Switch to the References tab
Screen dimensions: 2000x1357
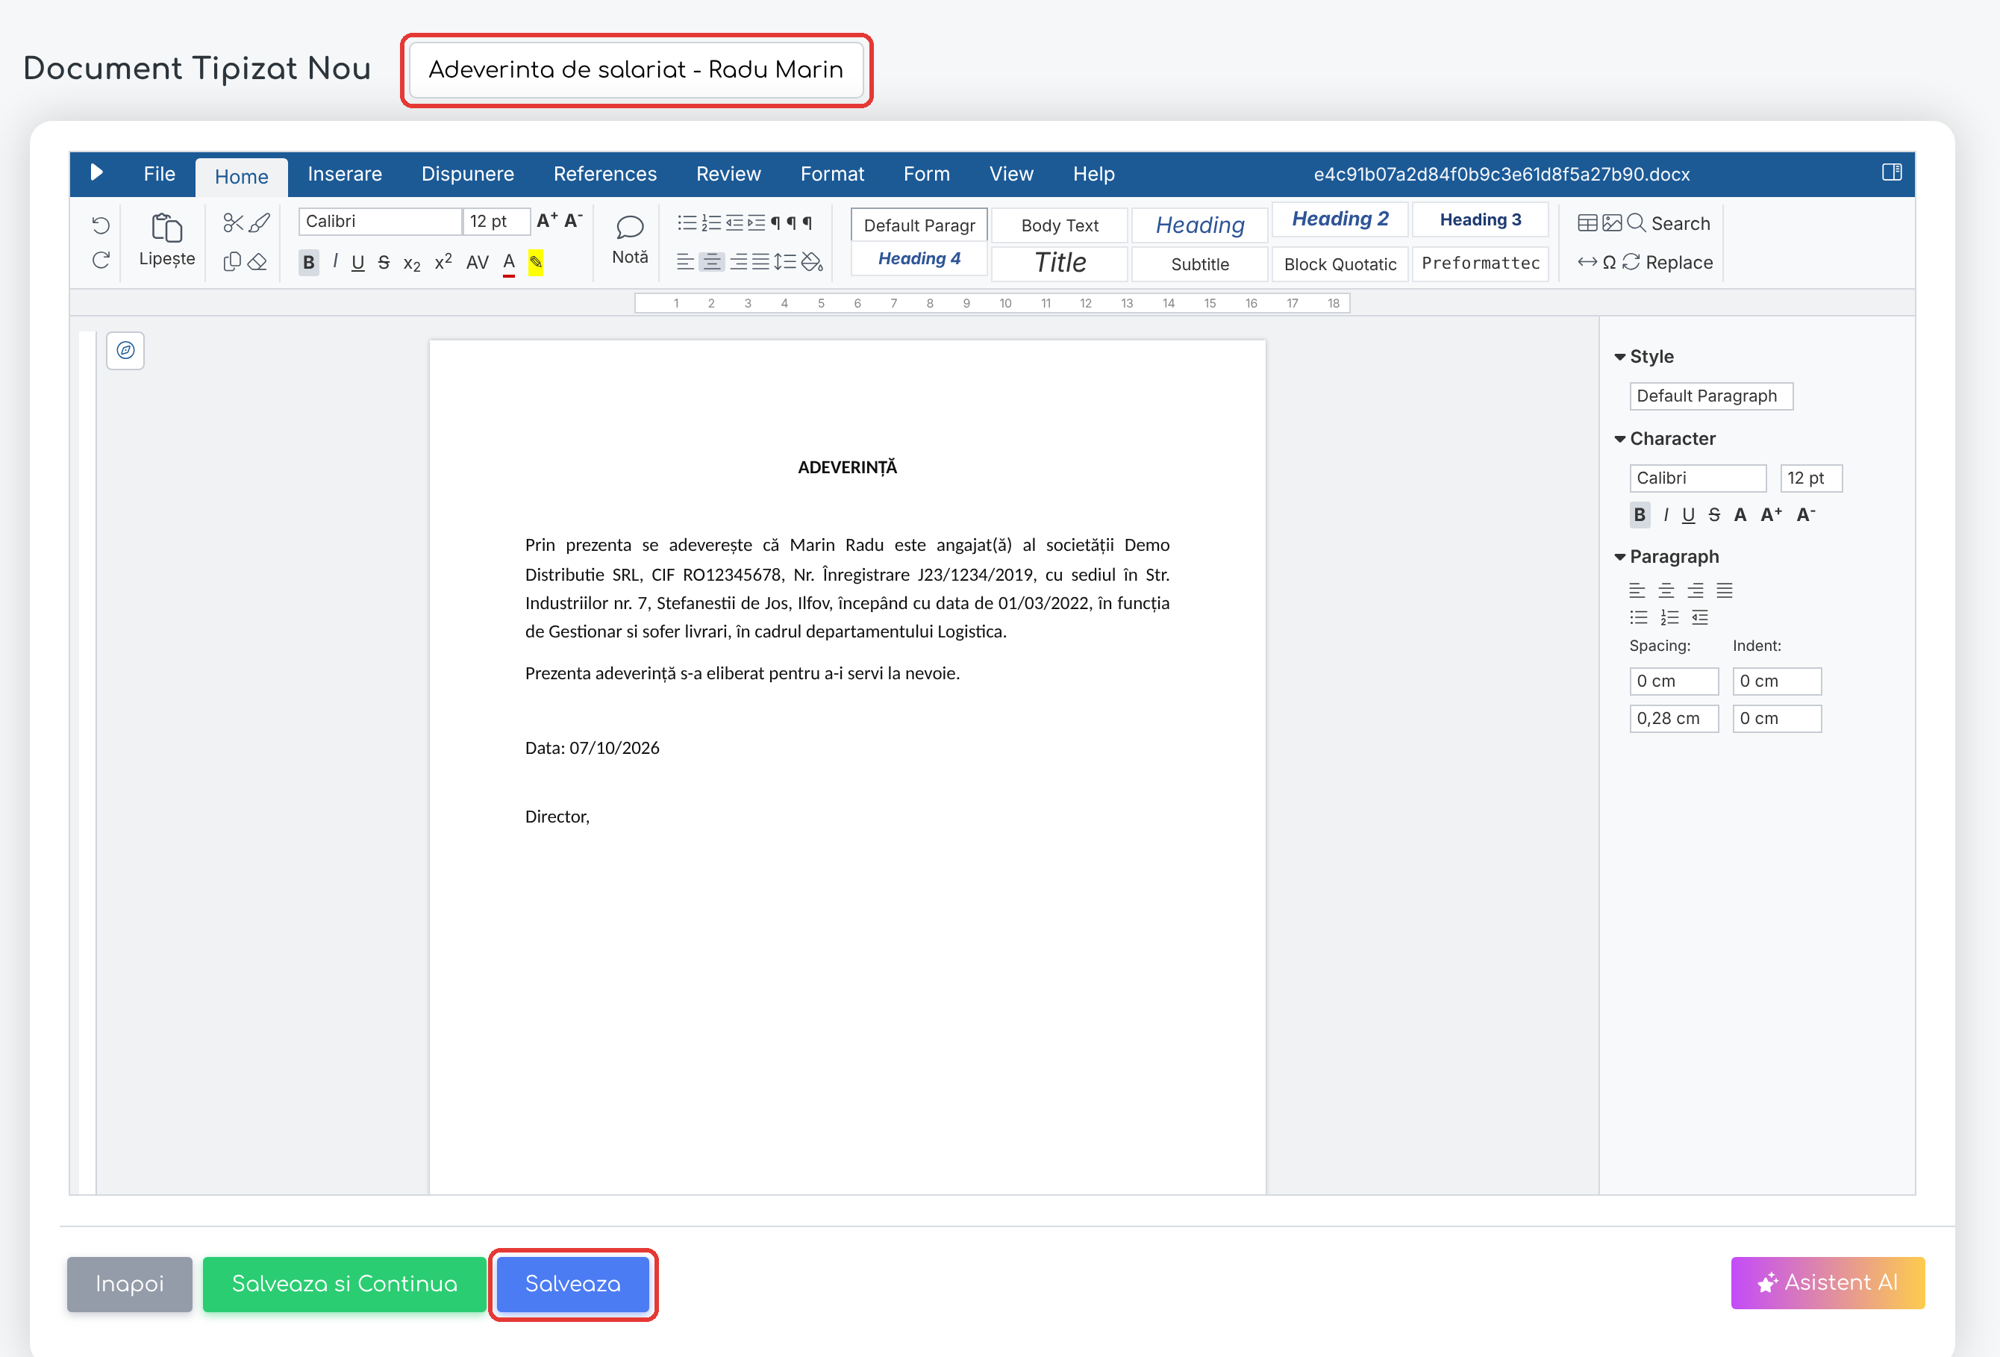(605, 174)
